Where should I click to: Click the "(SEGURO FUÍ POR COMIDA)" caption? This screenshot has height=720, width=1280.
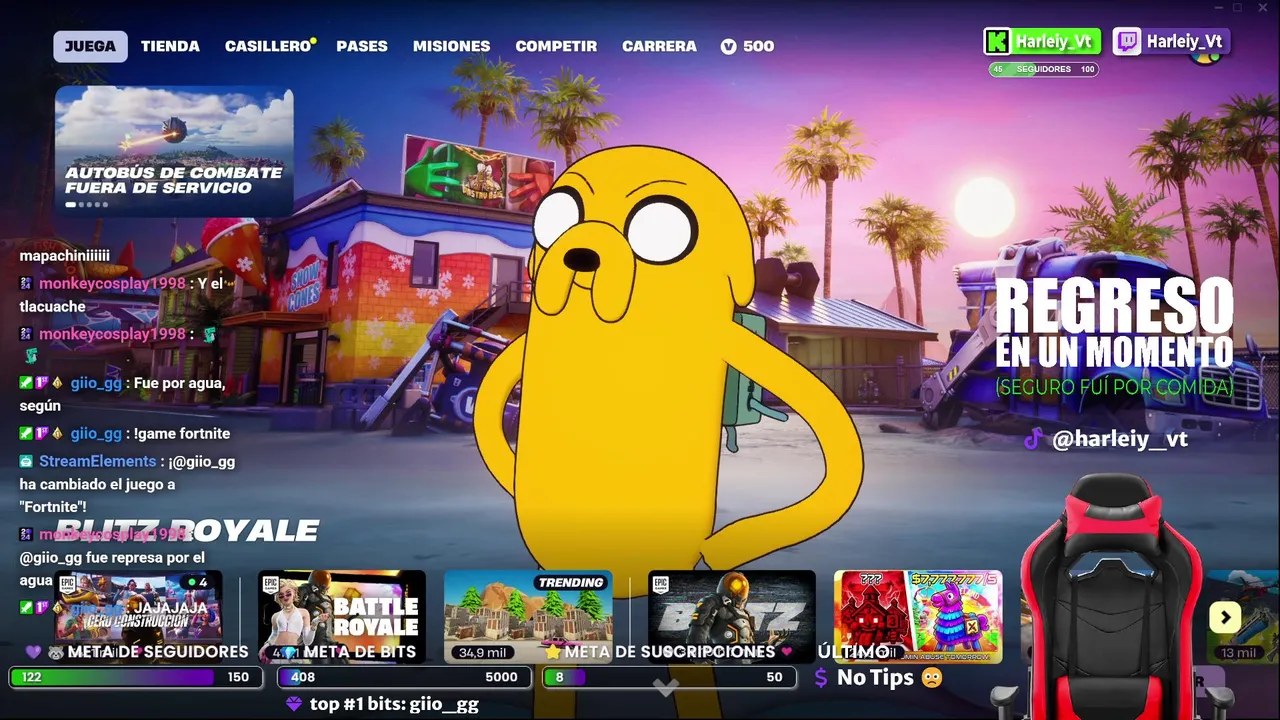(1114, 387)
